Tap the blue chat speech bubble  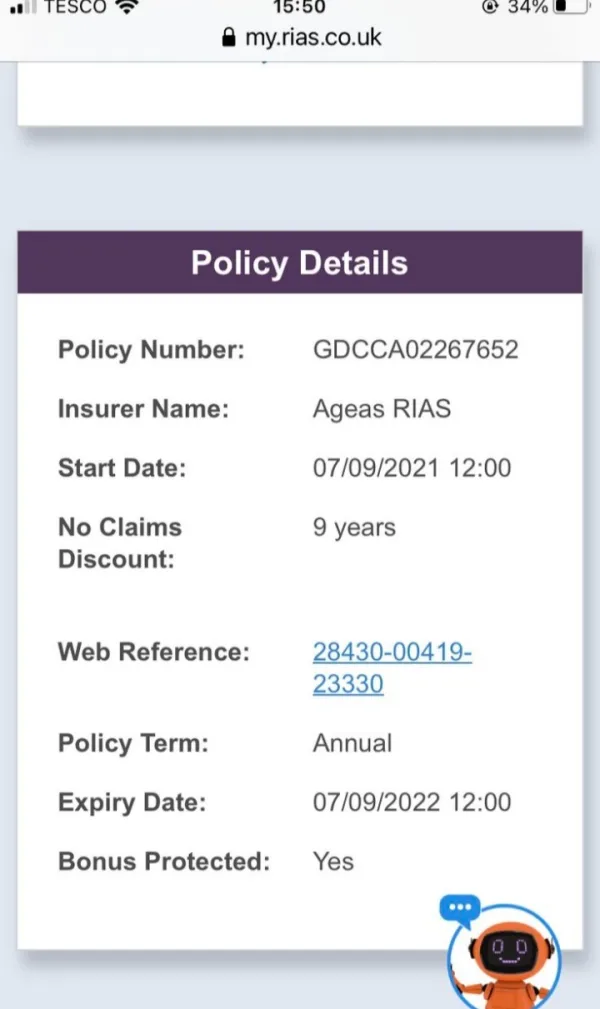pos(459,908)
